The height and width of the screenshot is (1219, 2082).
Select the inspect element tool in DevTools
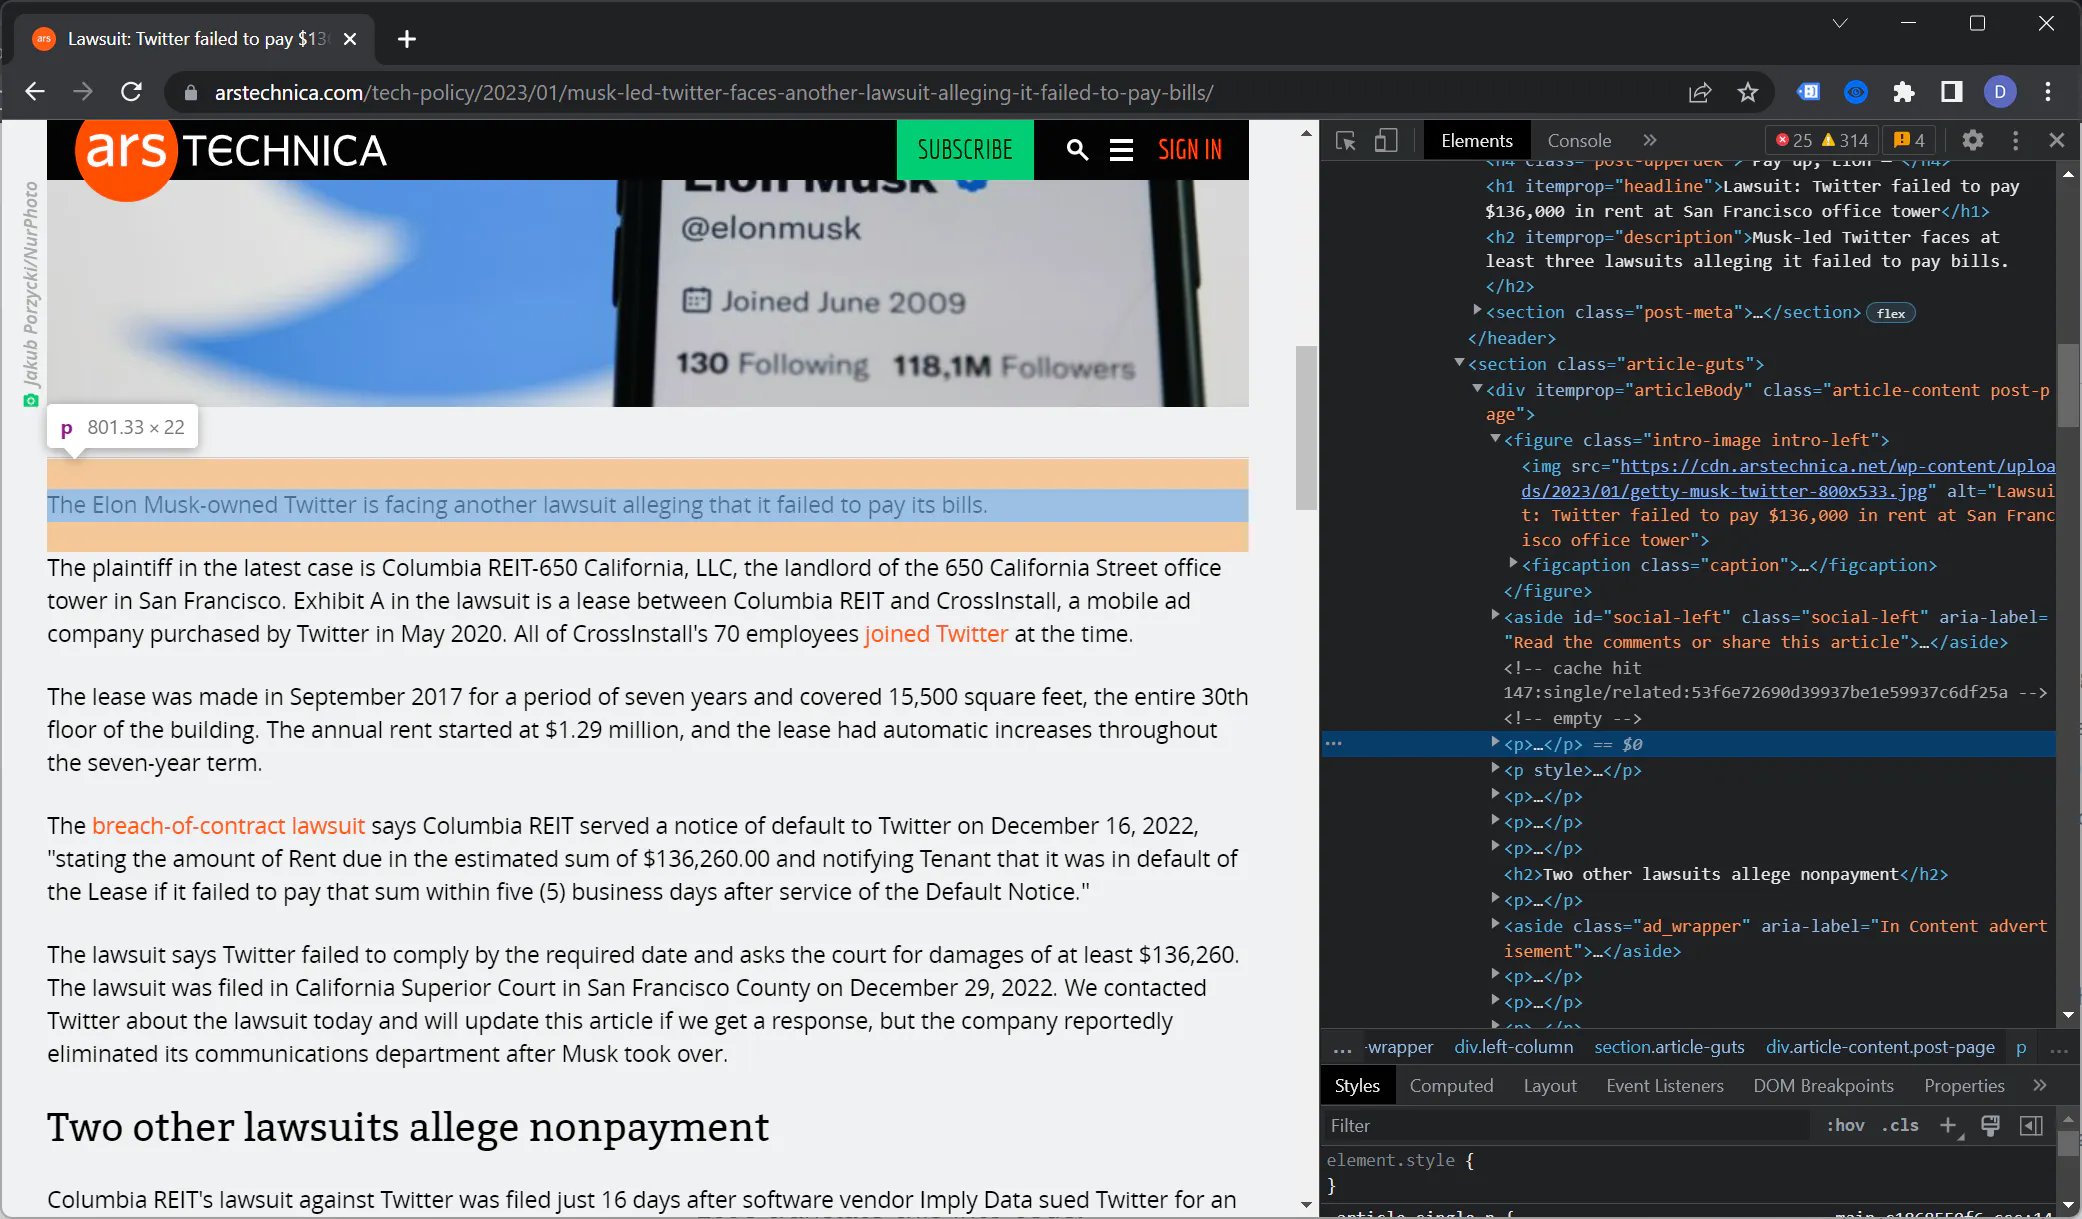coord(1346,140)
